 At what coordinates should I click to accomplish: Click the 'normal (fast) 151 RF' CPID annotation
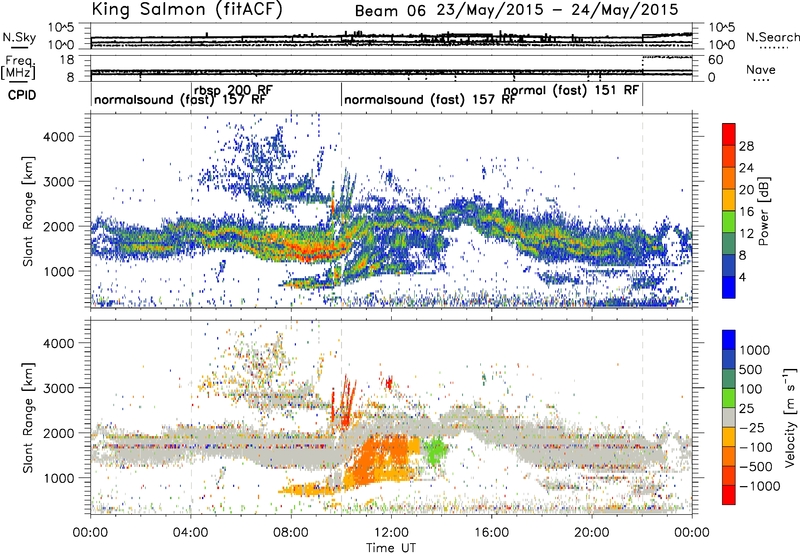pos(571,90)
